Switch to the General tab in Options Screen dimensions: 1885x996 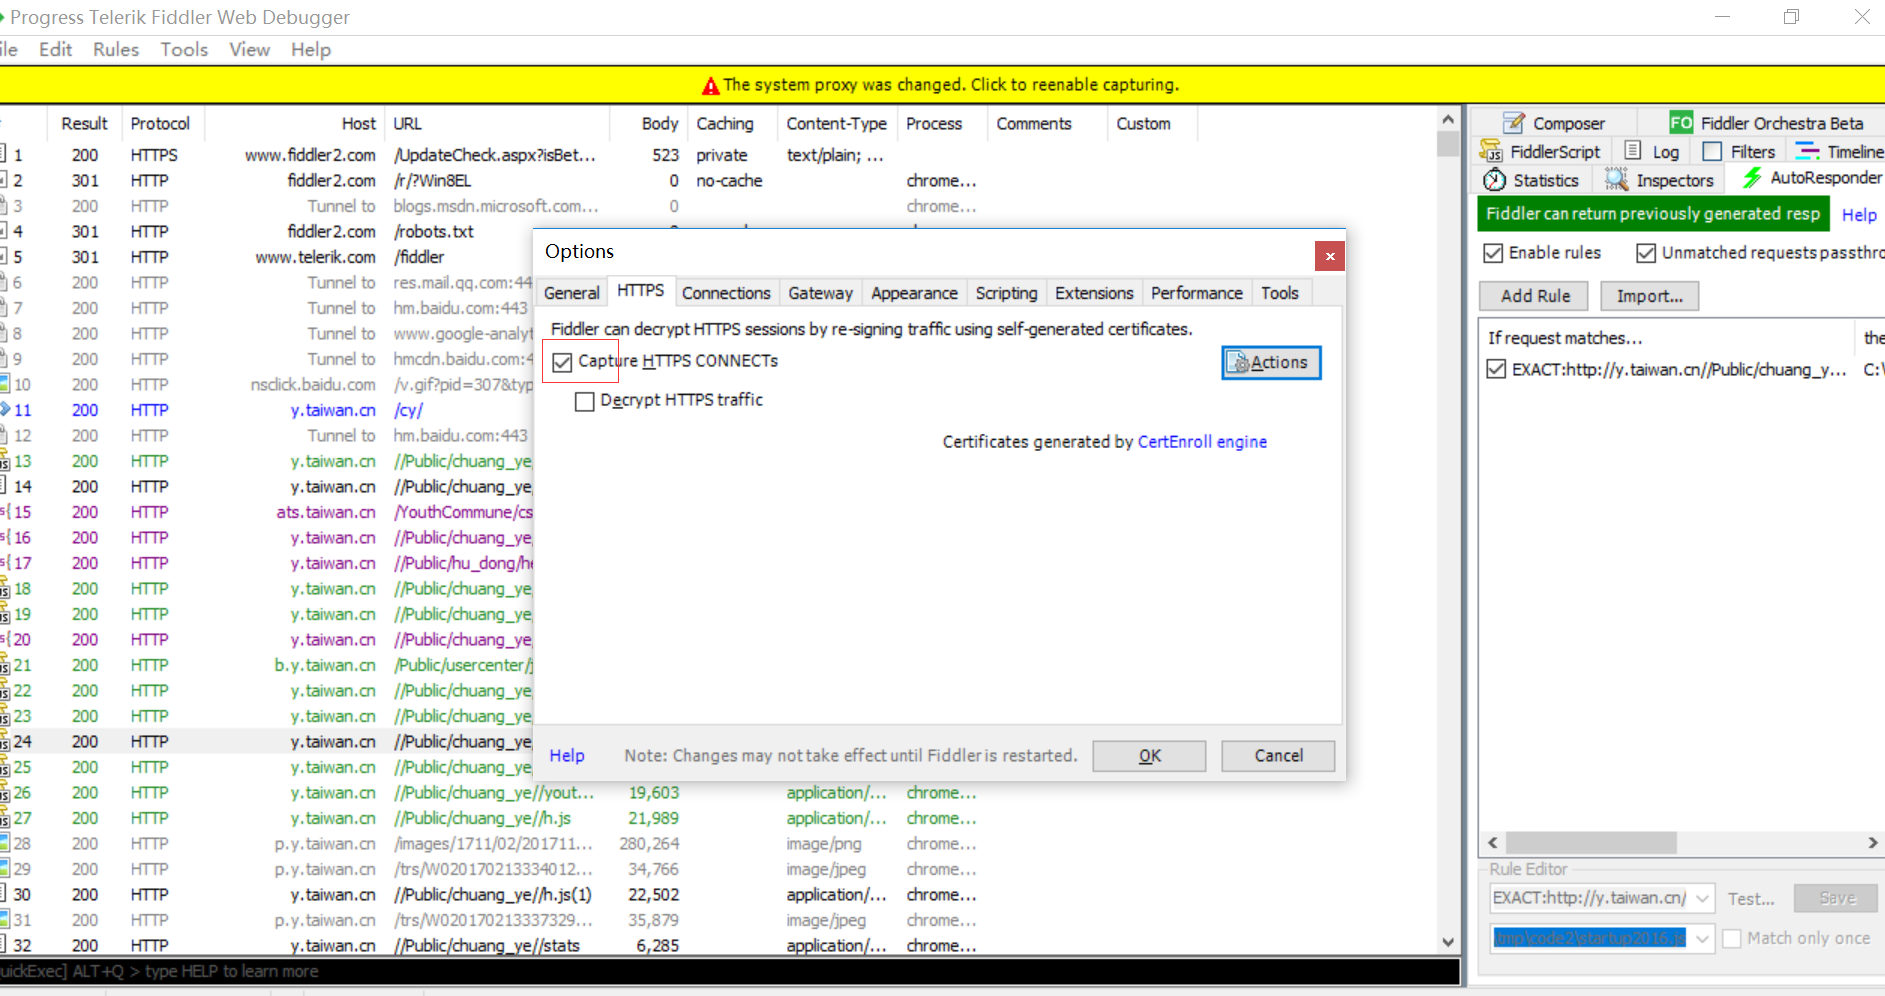point(572,293)
